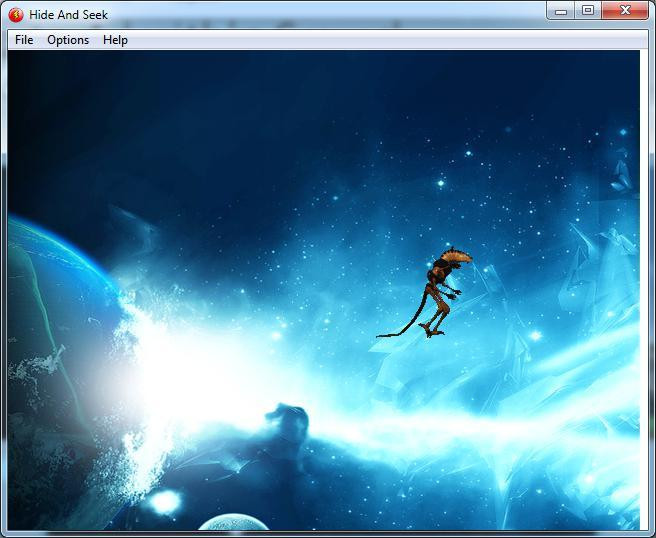Maximize the Hide And Seek window
This screenshot has width=656, height=538.
click(x=588, y=10)
